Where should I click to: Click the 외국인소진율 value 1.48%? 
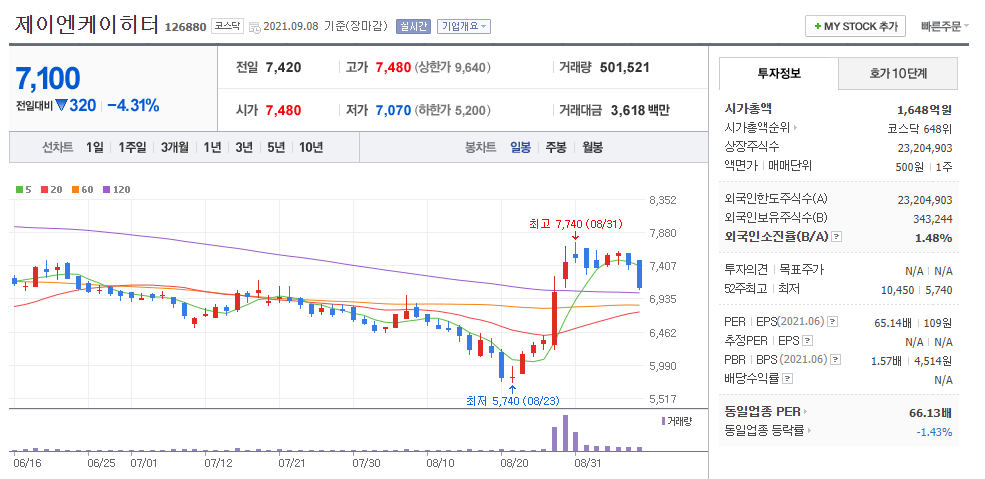[935, 238]
